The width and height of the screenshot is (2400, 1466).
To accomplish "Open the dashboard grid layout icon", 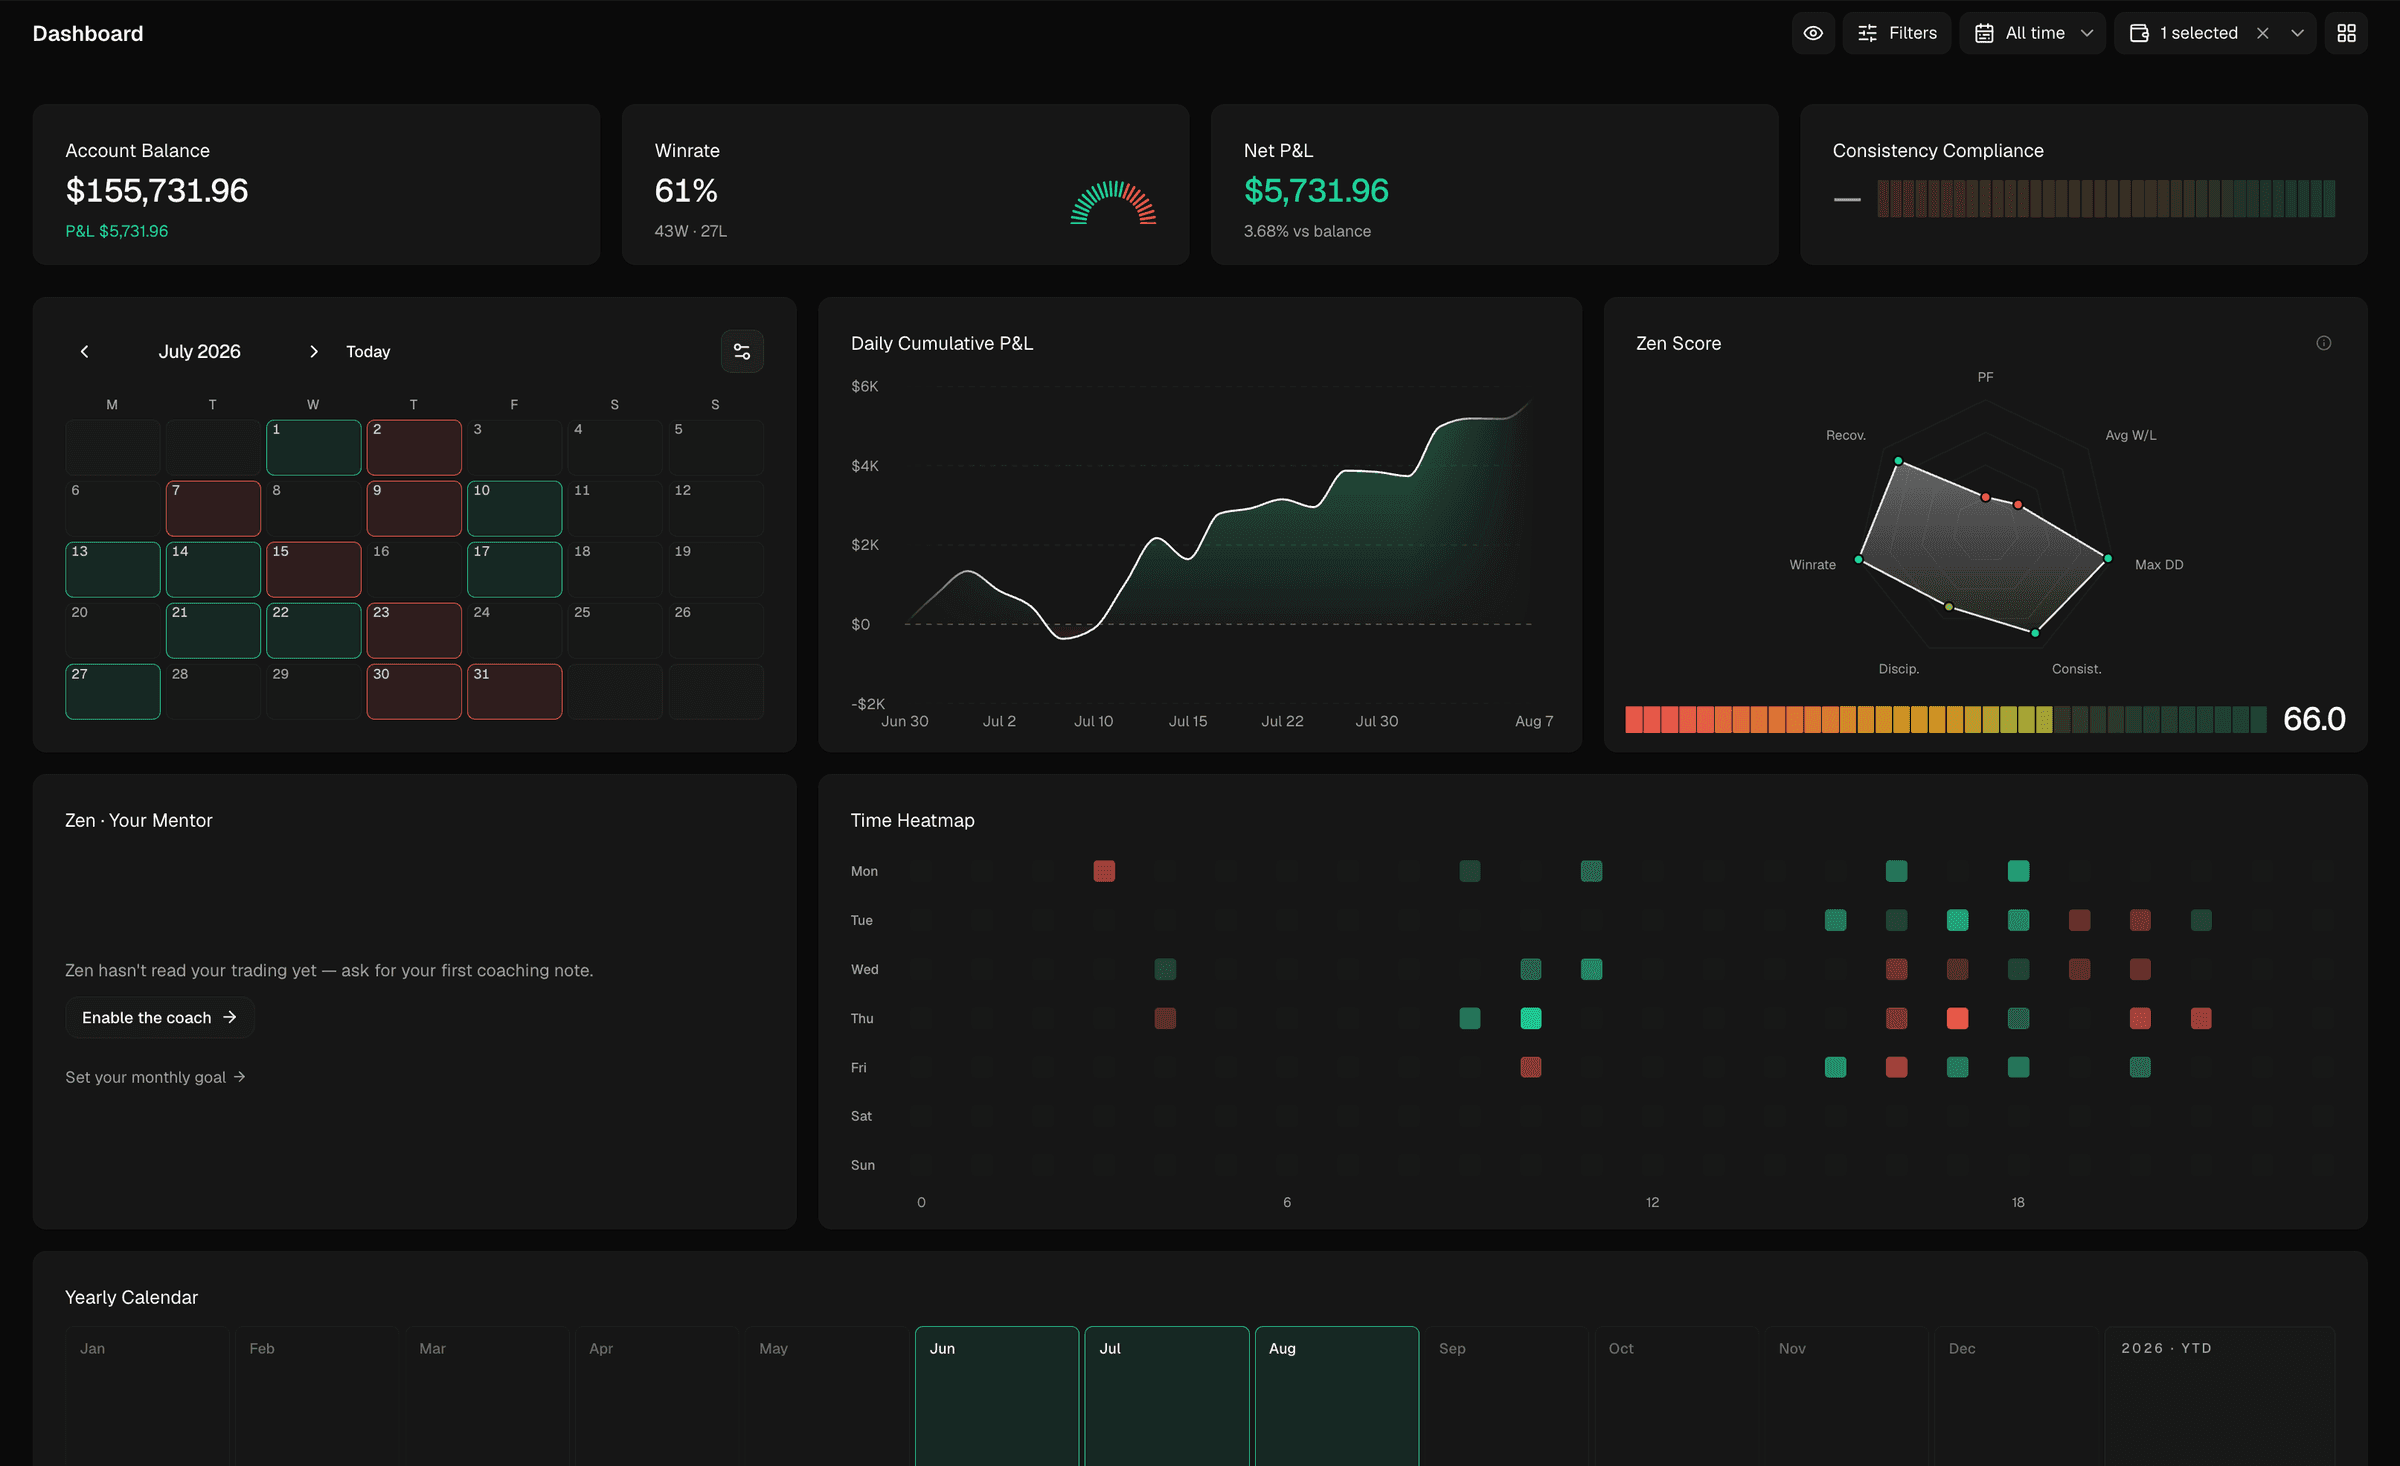I will point(2346,33).
